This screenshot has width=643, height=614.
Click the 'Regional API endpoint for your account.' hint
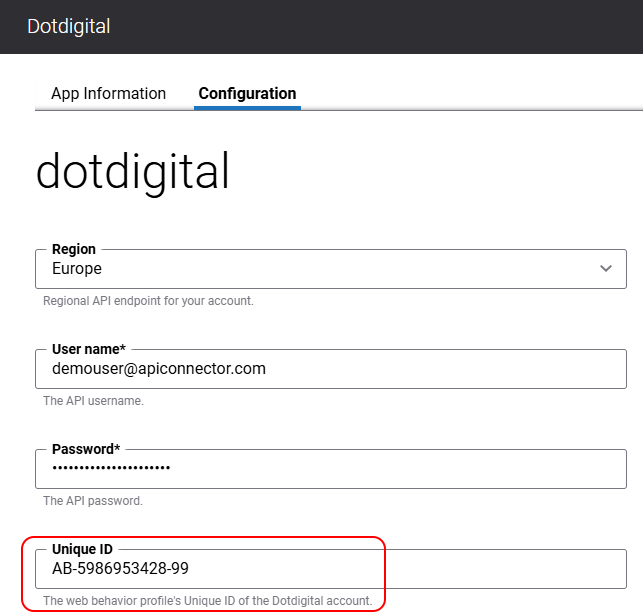click(148, 301)
